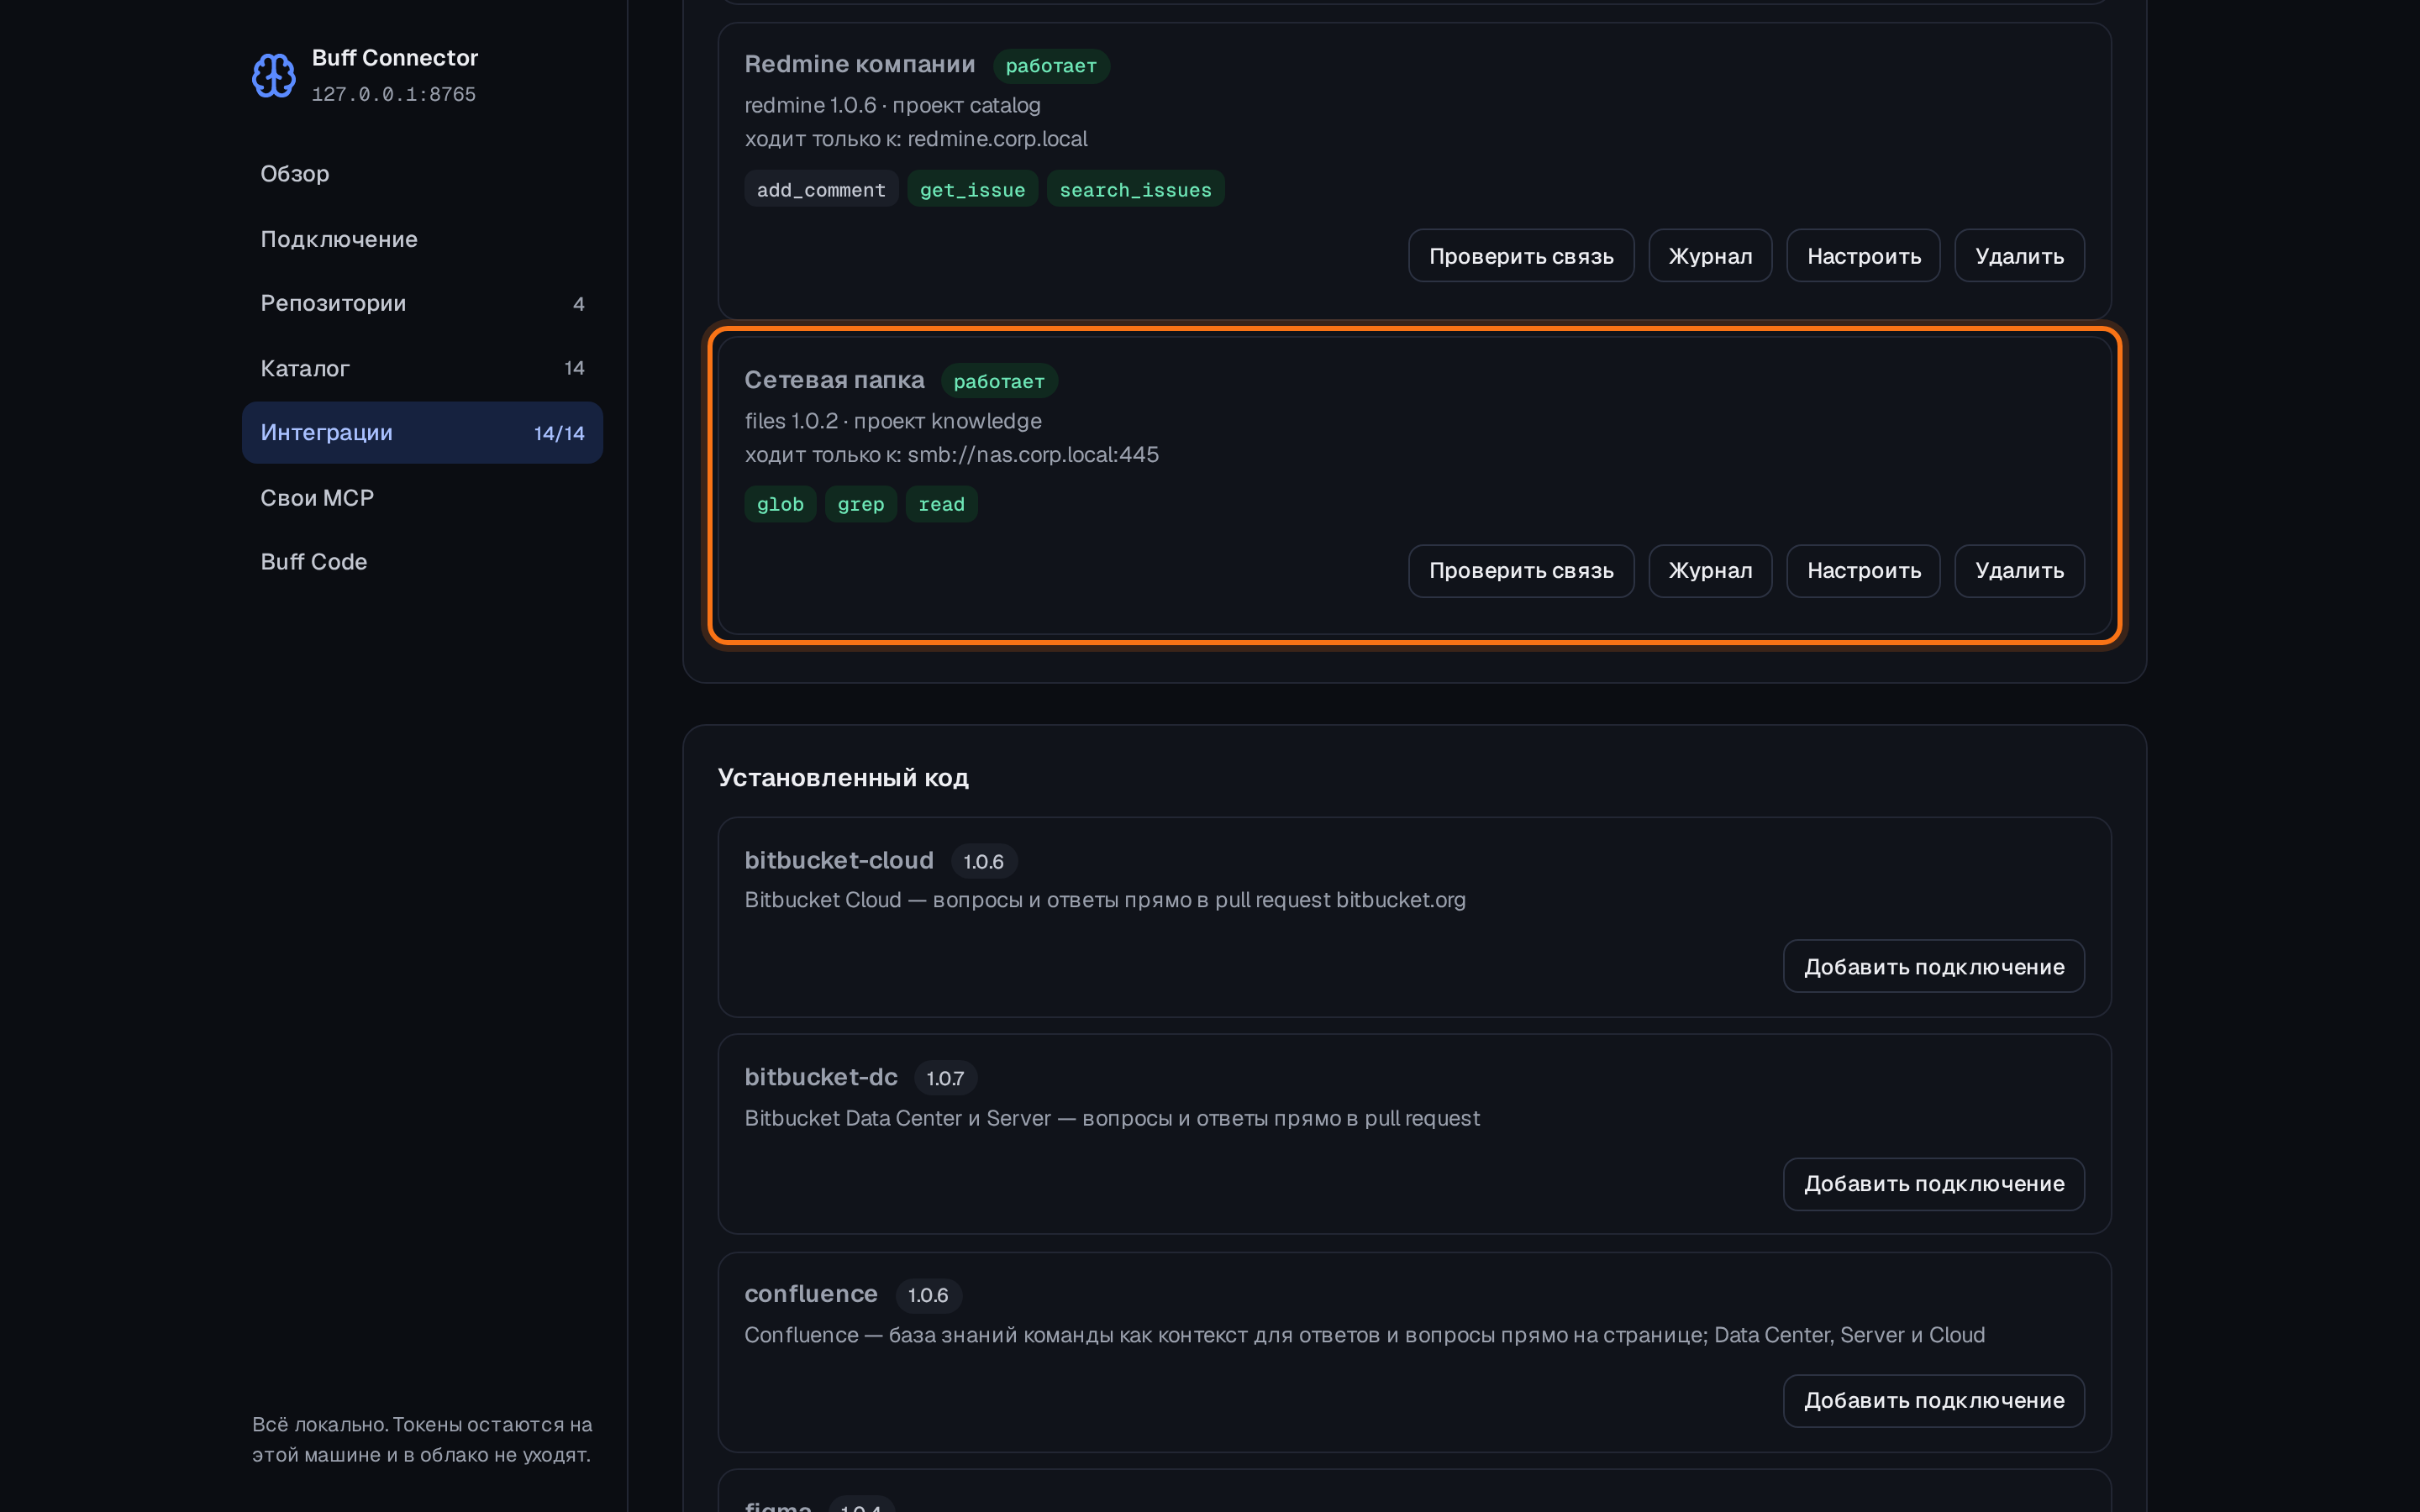Add a connection for bitbucket-dc
This screenshot has width=2420, height=1512.
[1933, 1184]
